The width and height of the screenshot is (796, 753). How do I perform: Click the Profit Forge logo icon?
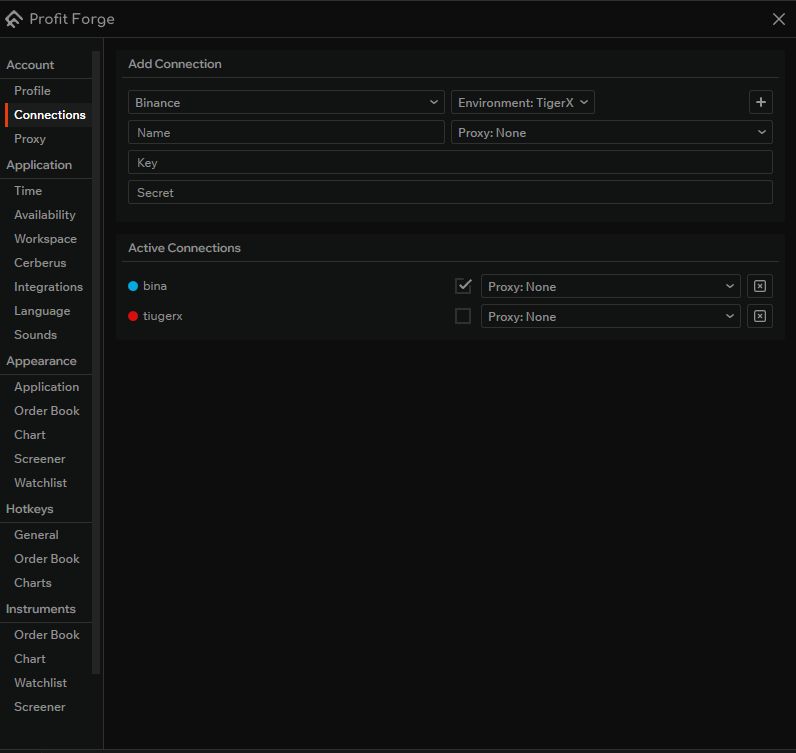[x=14, y=19]
